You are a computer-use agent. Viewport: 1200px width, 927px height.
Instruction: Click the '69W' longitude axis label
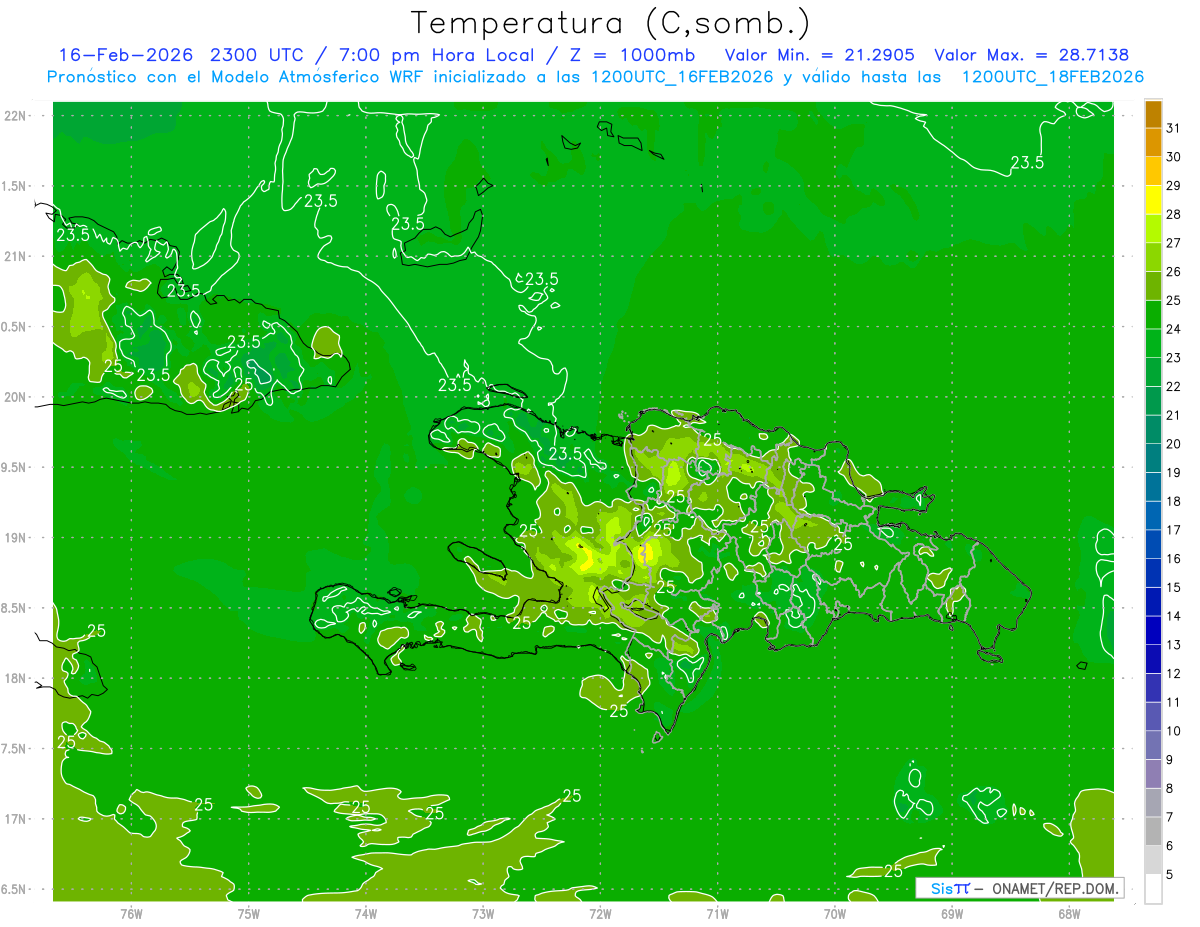click(x=952, y=914)
